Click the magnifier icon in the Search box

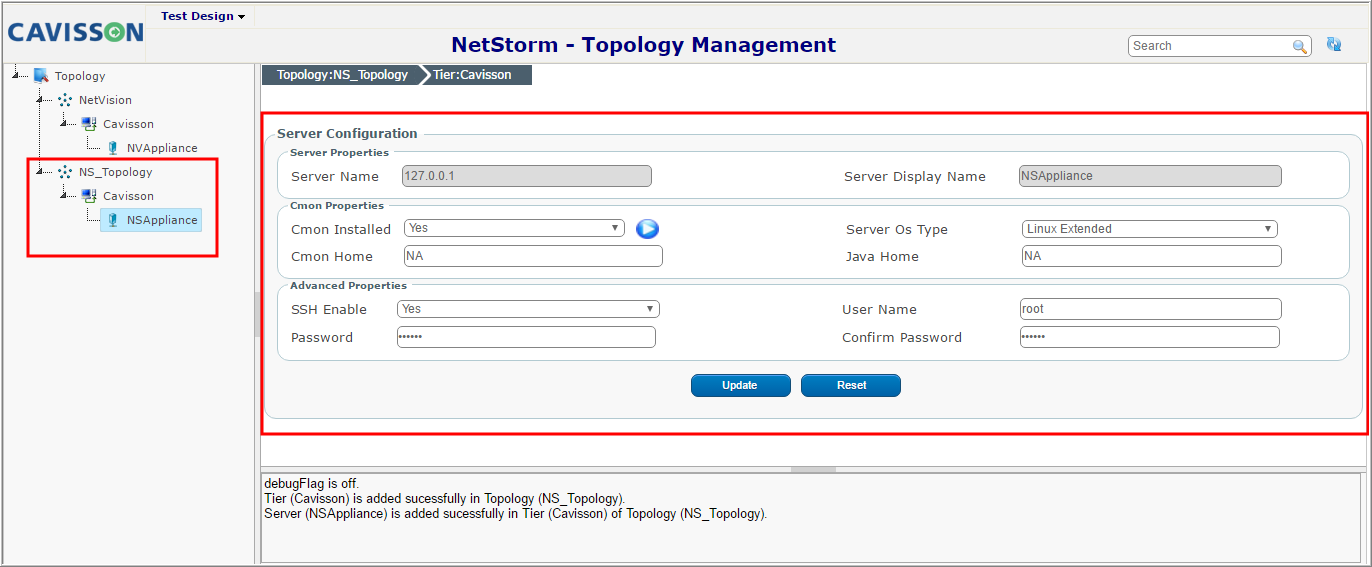(x=1300, y=46)
